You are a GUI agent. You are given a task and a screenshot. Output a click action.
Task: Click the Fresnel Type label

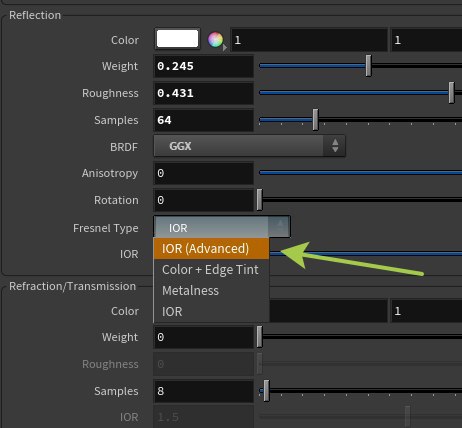(106, 228)
